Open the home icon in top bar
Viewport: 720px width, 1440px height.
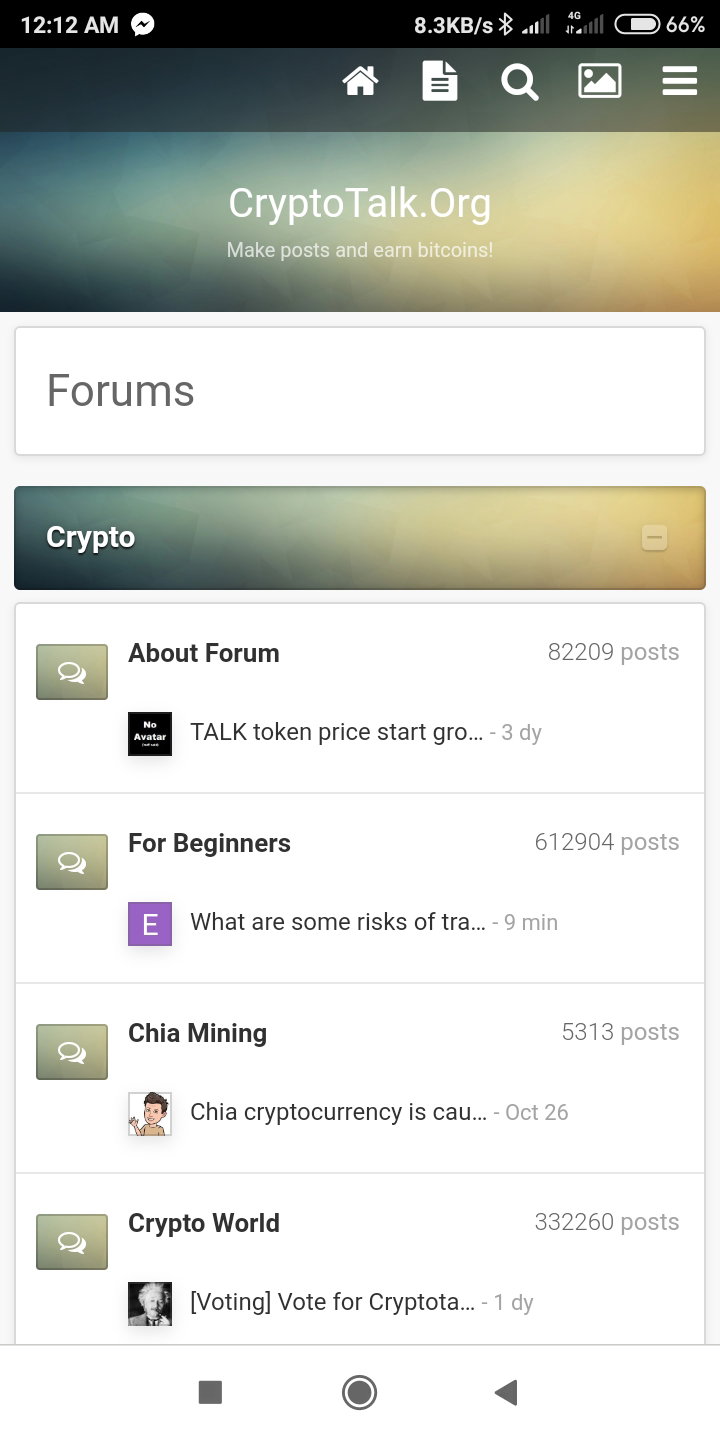pos(360,81)
